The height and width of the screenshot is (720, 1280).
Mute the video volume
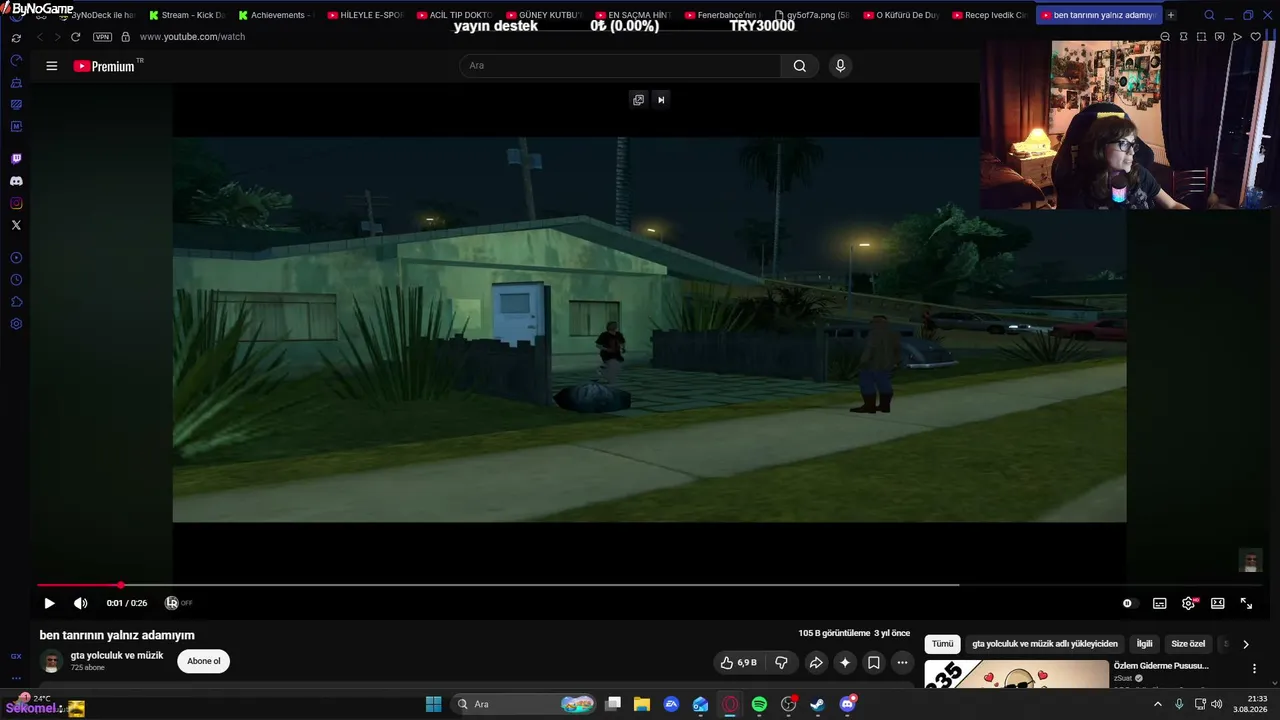click(x=81, y=603)
